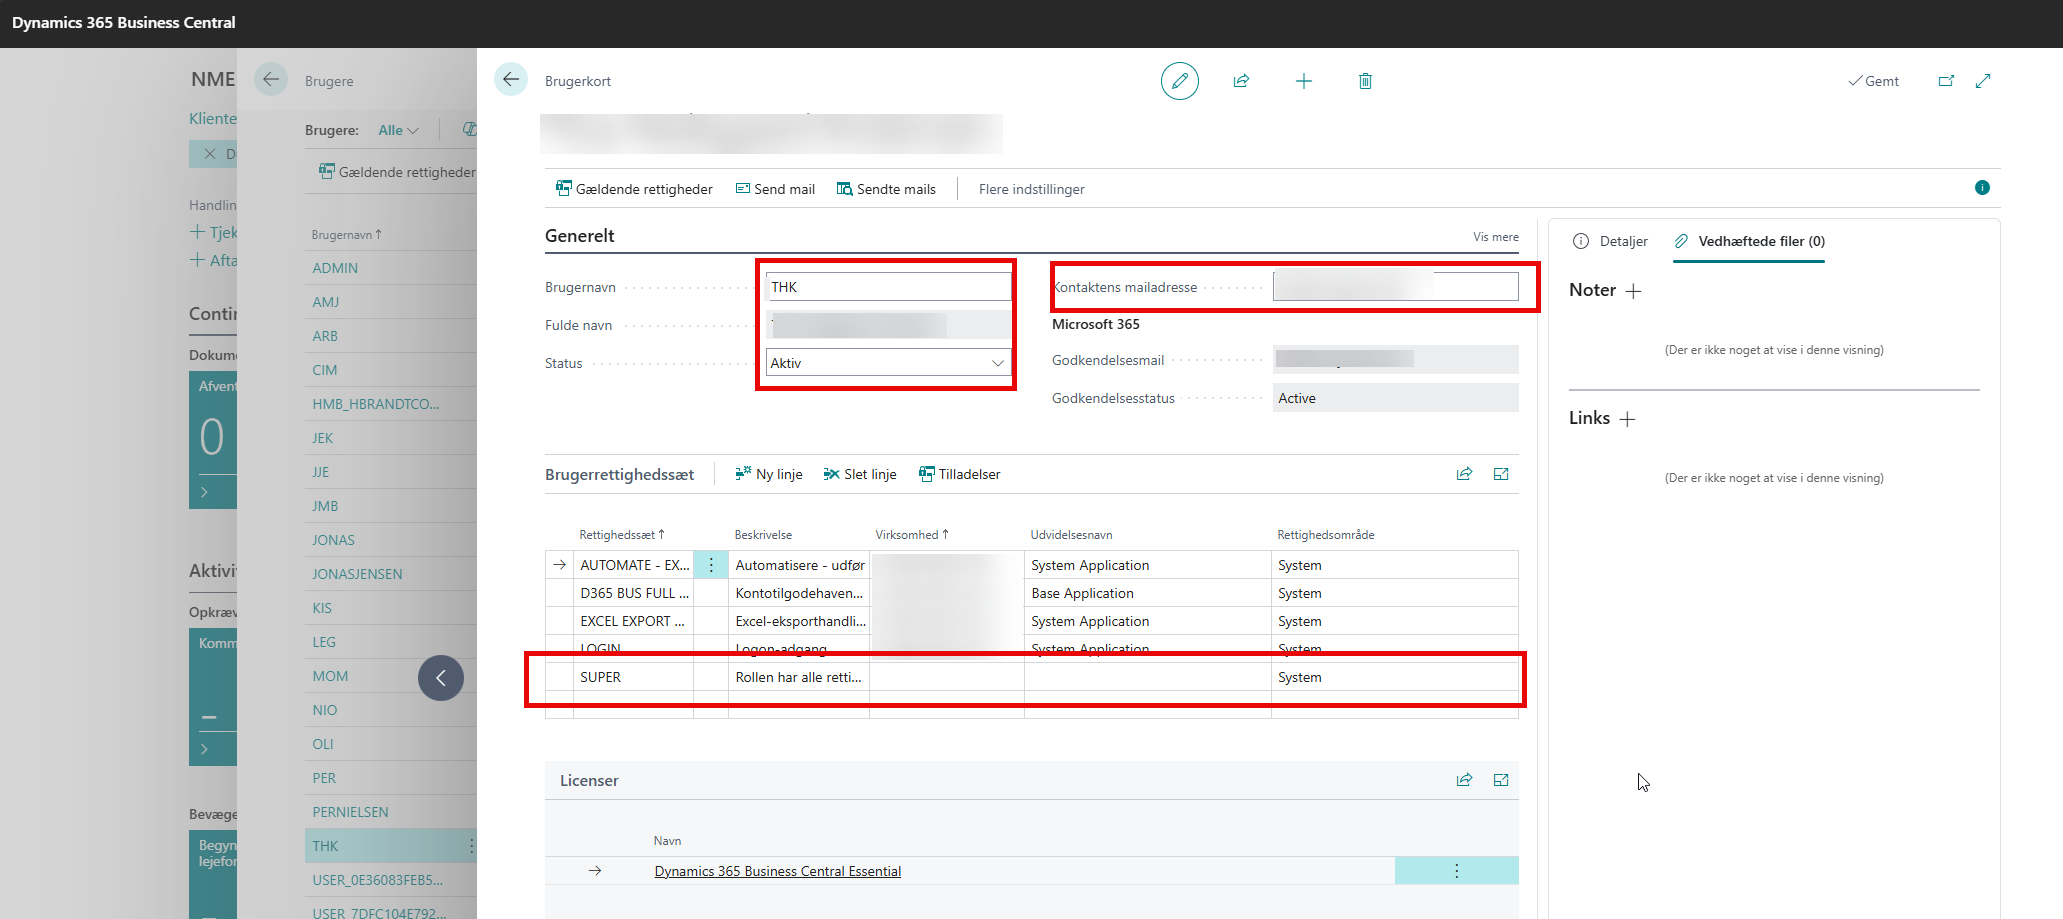The image size is (2063, 919).
Task: Add a new note with plus
Action: pyautogui.click(x=1633, y=291)
